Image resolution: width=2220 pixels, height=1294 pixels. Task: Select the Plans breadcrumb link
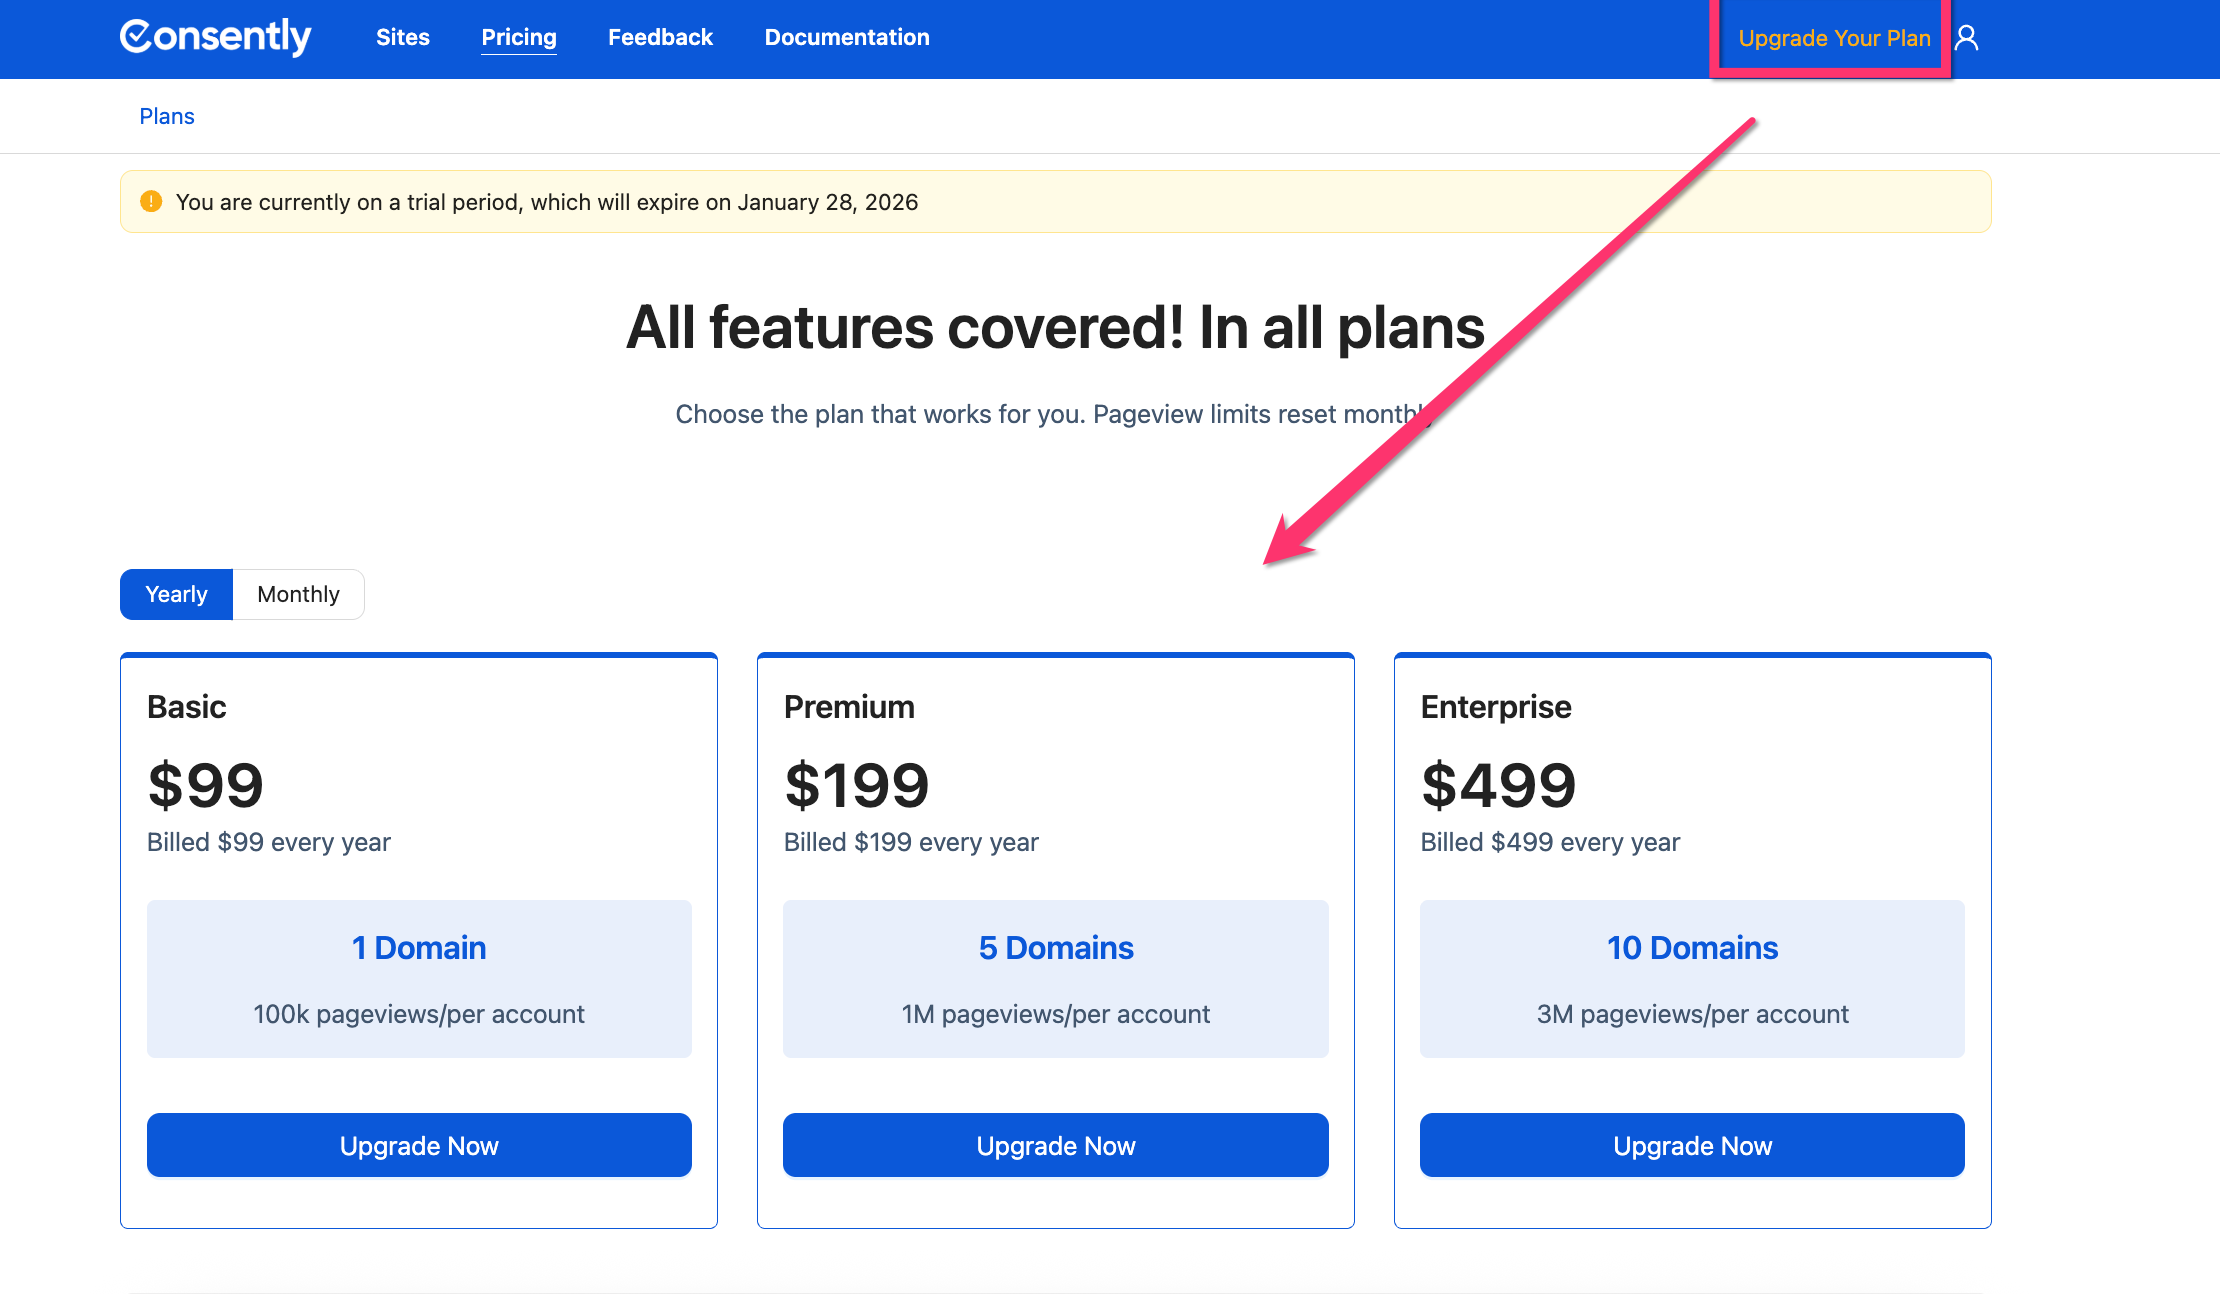click(x=166, y=116)
